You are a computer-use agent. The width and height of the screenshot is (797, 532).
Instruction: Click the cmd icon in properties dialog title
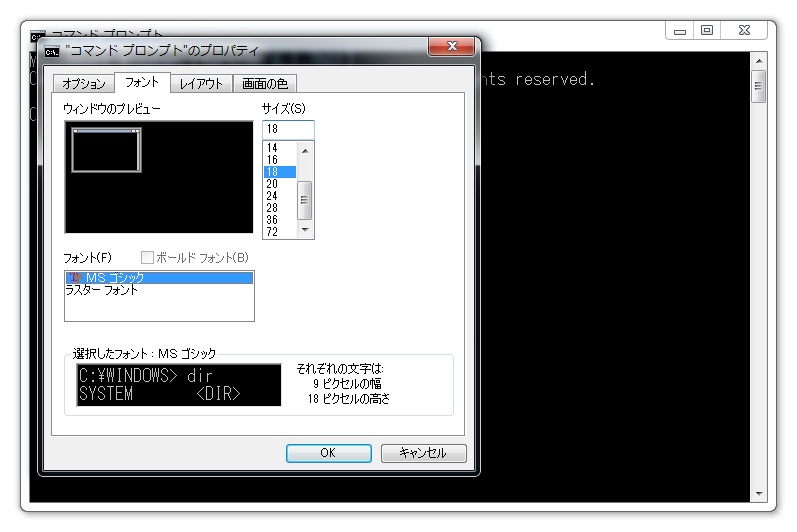[x=52, y=51]
